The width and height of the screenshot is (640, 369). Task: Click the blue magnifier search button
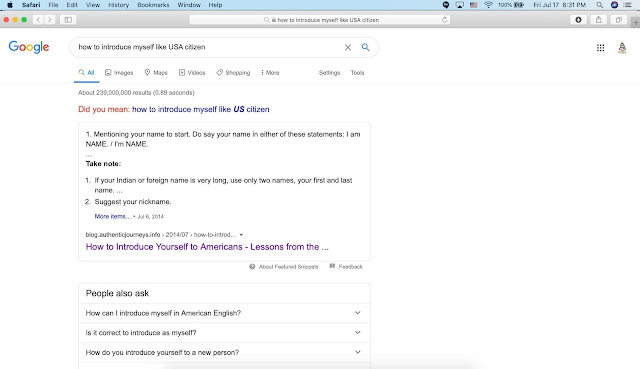click(365, 47)
